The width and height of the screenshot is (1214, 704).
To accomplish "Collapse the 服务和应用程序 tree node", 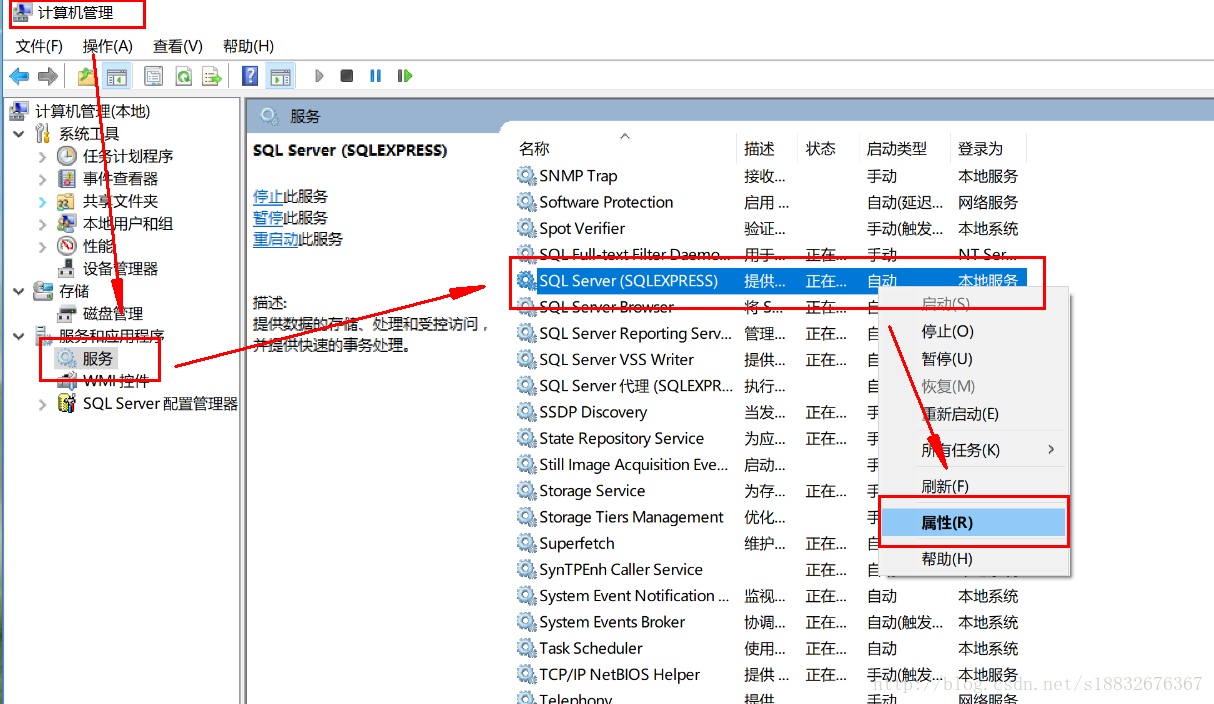I will pyautogui.click(x=19, y=336).
